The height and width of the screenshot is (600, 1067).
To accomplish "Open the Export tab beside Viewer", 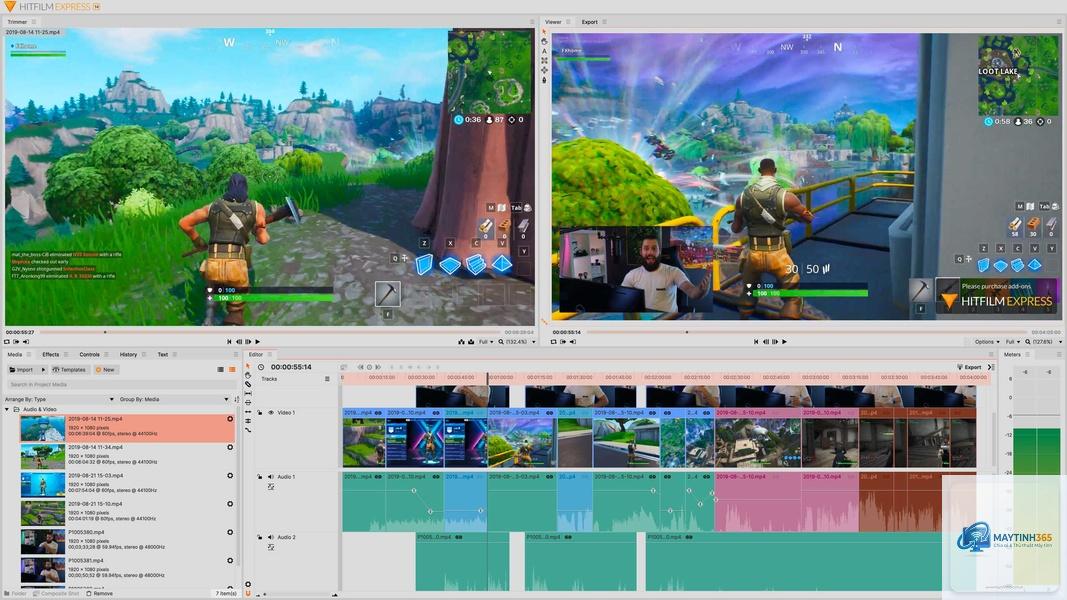I will [x=589, y=22].
